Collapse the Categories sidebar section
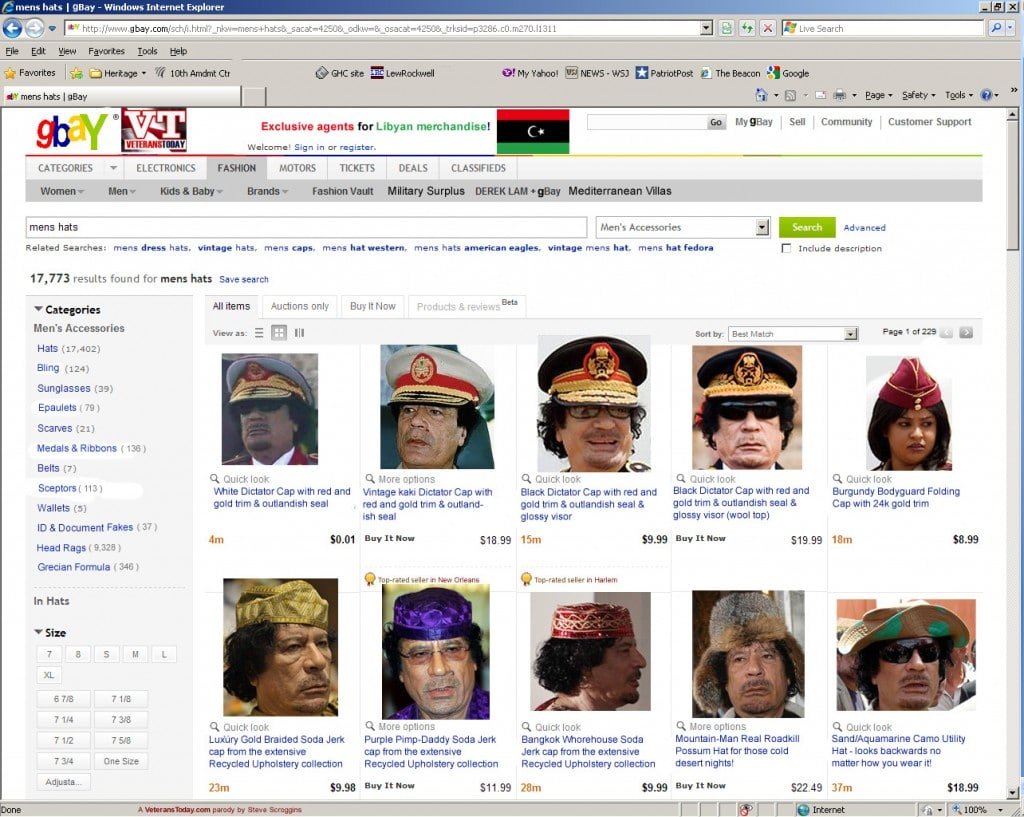 [x=39, y=309]
